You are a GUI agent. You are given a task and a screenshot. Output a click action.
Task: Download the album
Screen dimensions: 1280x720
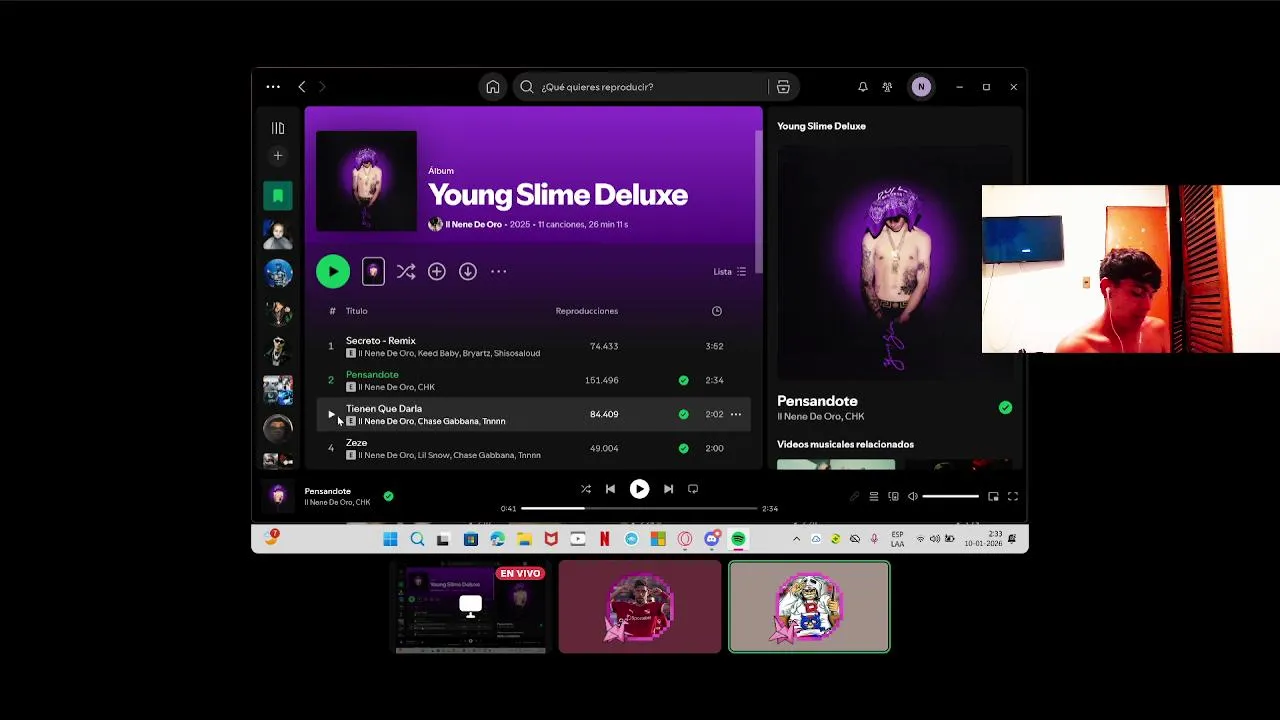[468, 271]
